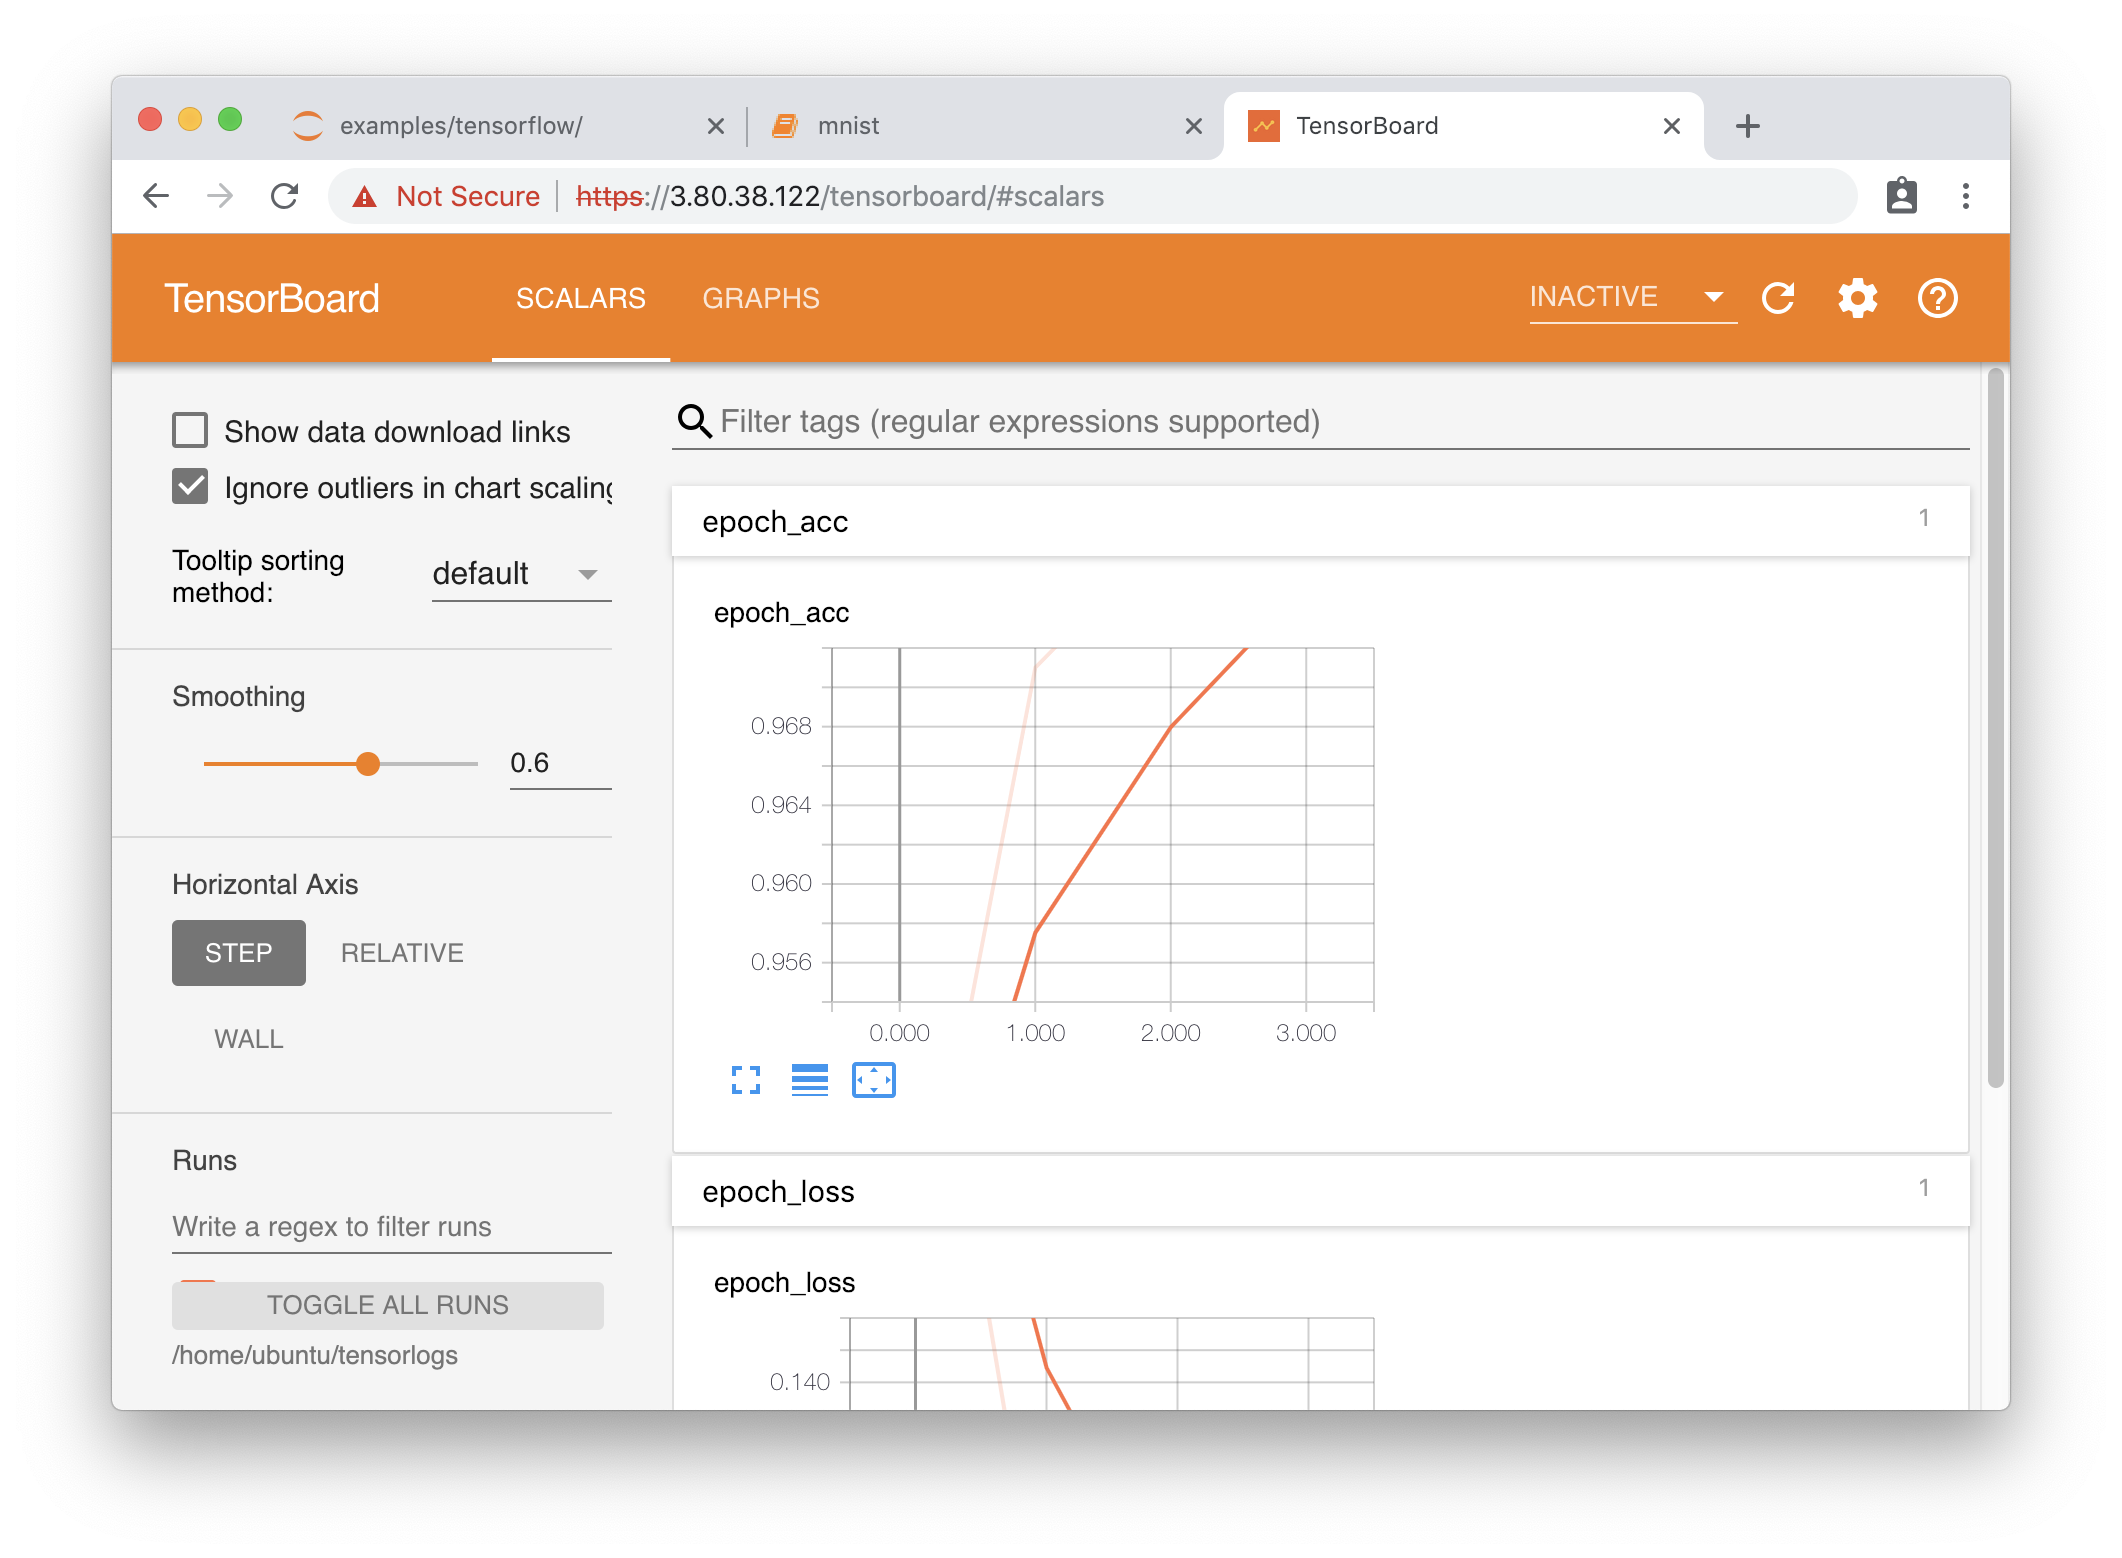Open Chrome three-dot menu
The height and width of the screenshot is (1558, 2122).
(x=1965, y=196)
